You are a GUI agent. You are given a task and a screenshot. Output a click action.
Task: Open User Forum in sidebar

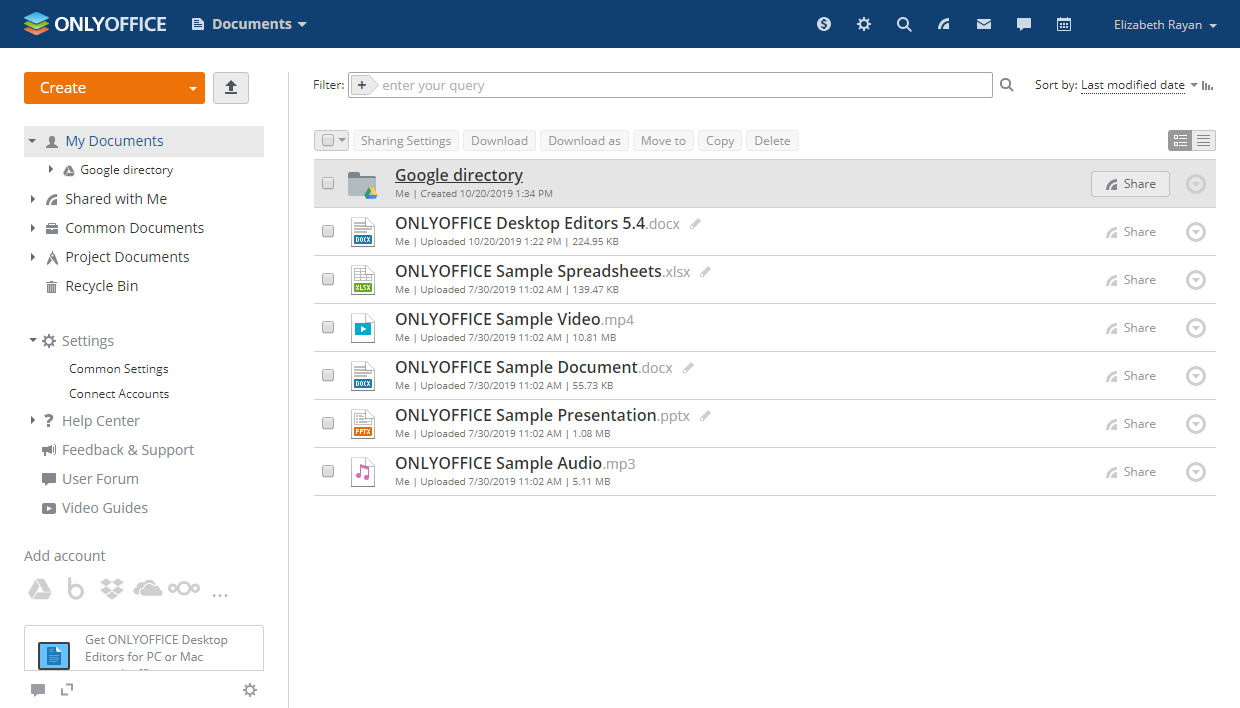(100, 479)
